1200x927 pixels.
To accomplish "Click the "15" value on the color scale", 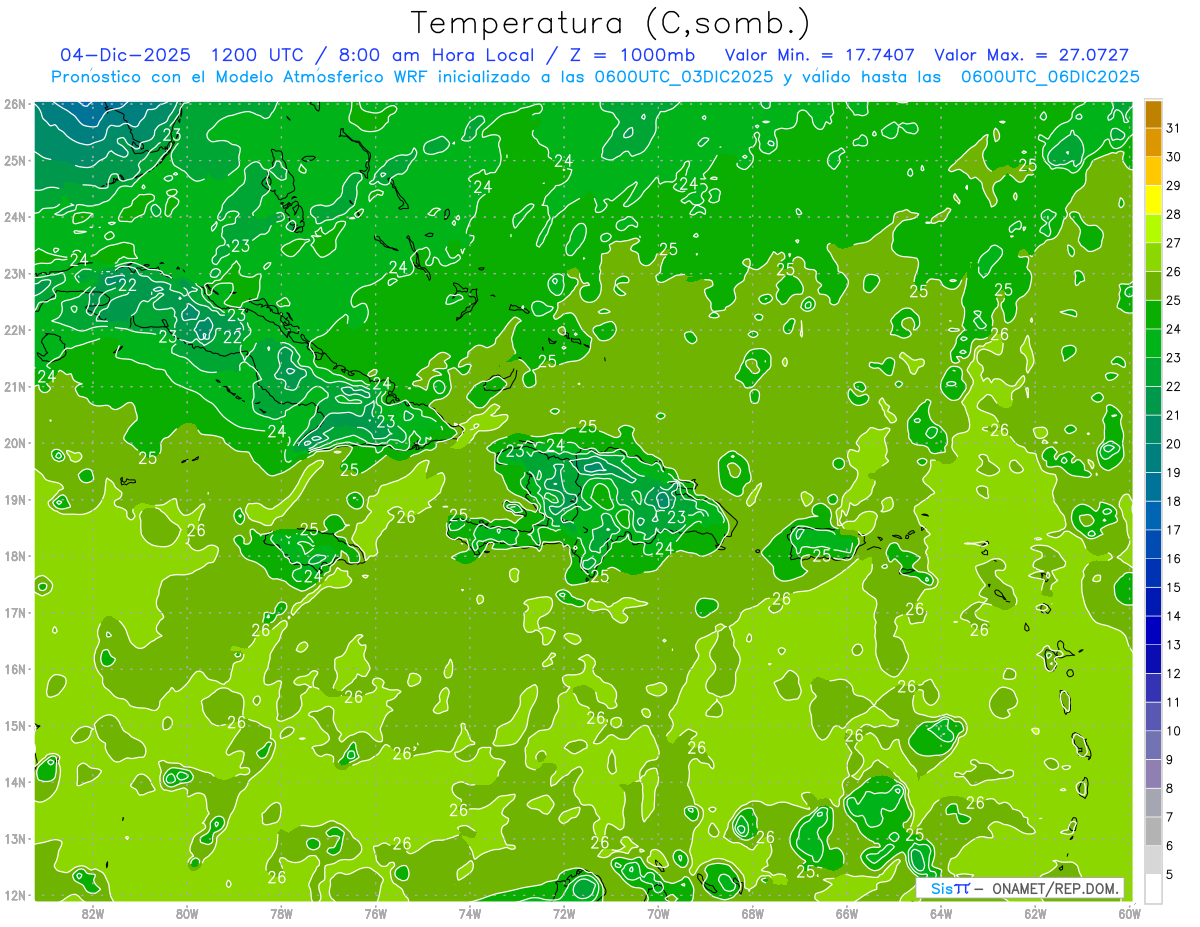I will 1173,588.
